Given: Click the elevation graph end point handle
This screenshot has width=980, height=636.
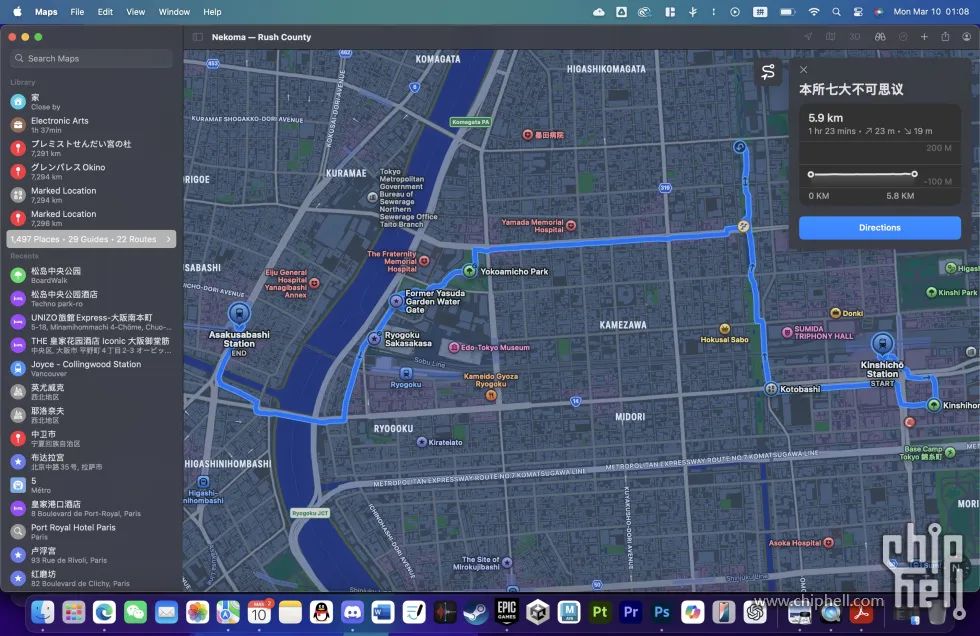Looking at the screenshot, I should pyautogui.click(x=914, y=174).
